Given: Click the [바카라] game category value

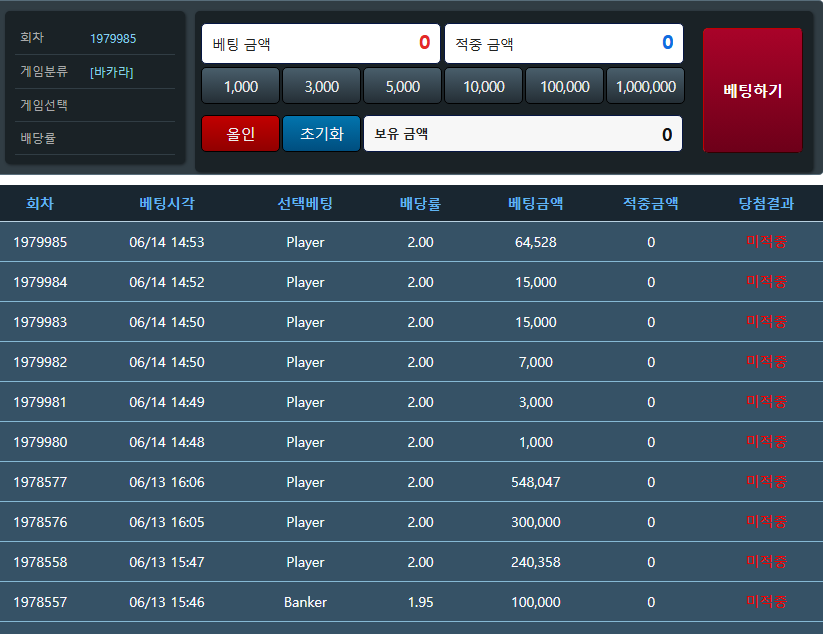Looking at the screenshot, I should click(112, 72).
